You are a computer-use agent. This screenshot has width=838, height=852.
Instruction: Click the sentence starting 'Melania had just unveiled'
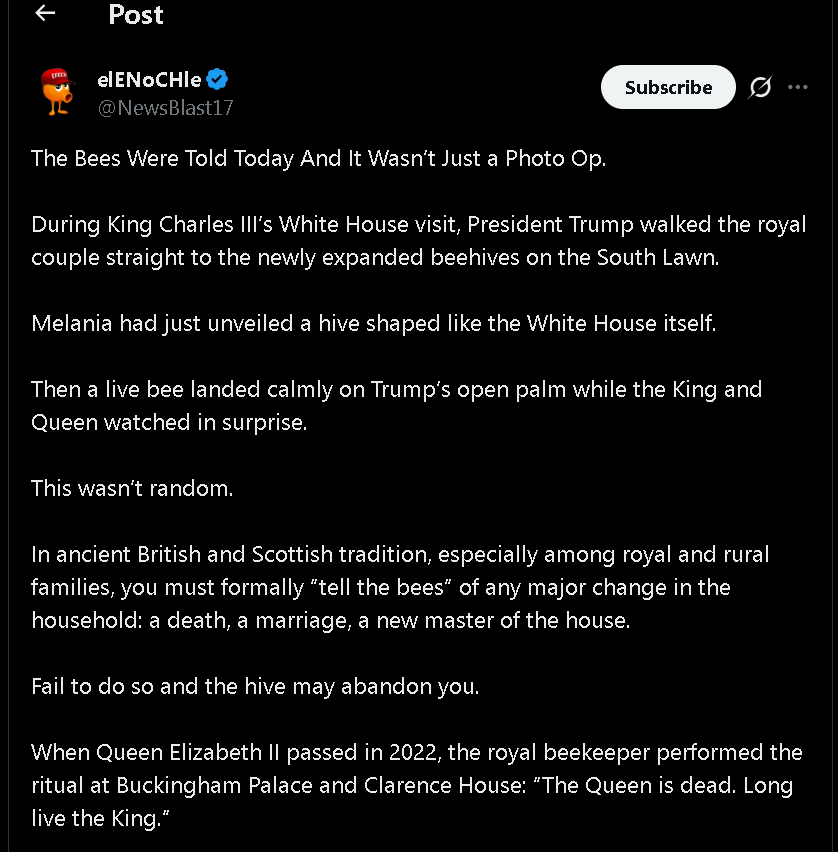click(x=373, y=323)
